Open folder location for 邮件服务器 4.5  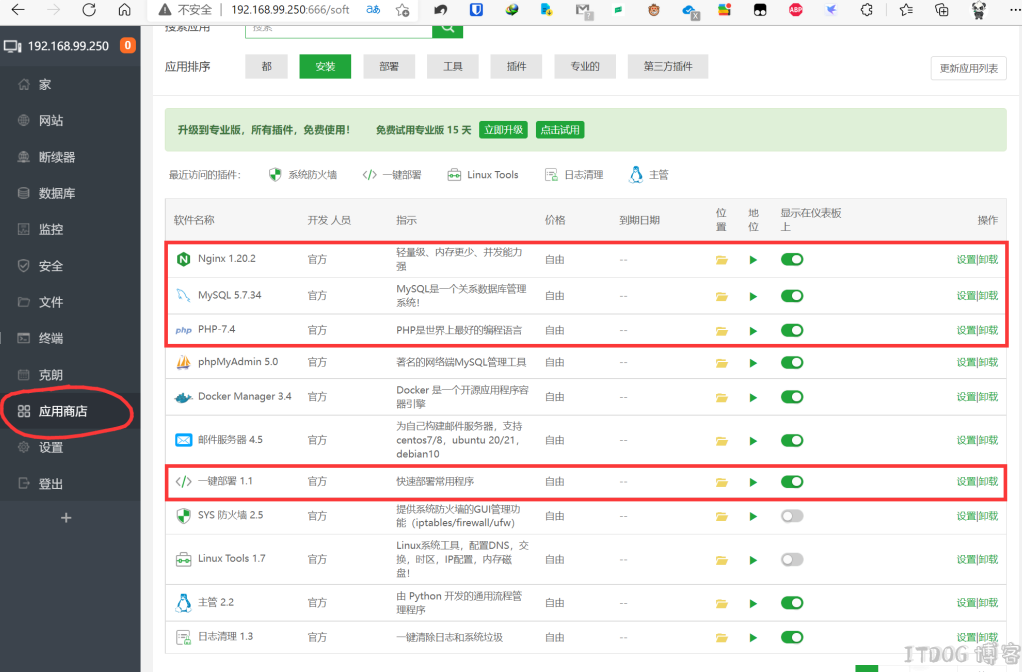tap(722, 441)
